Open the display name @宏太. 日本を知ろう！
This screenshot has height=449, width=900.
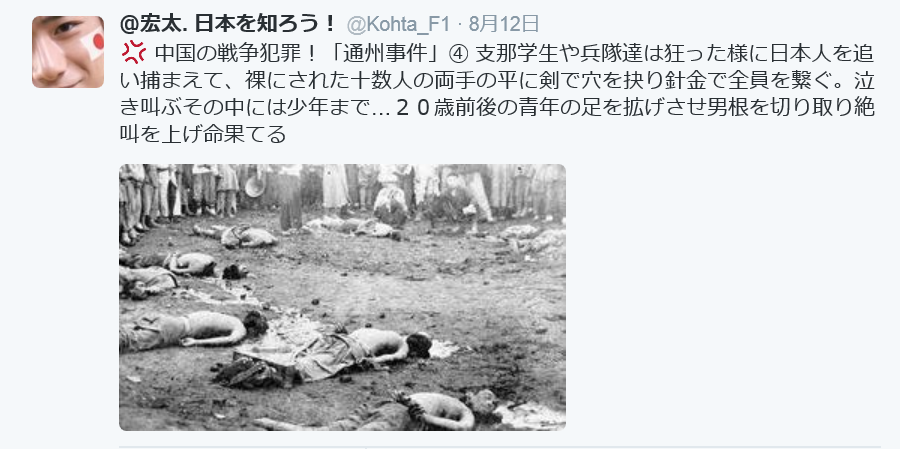tap(228, 24)
